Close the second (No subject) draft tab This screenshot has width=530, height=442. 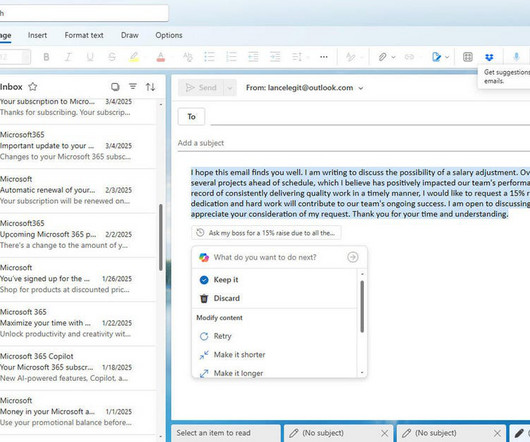click(497, 433)
